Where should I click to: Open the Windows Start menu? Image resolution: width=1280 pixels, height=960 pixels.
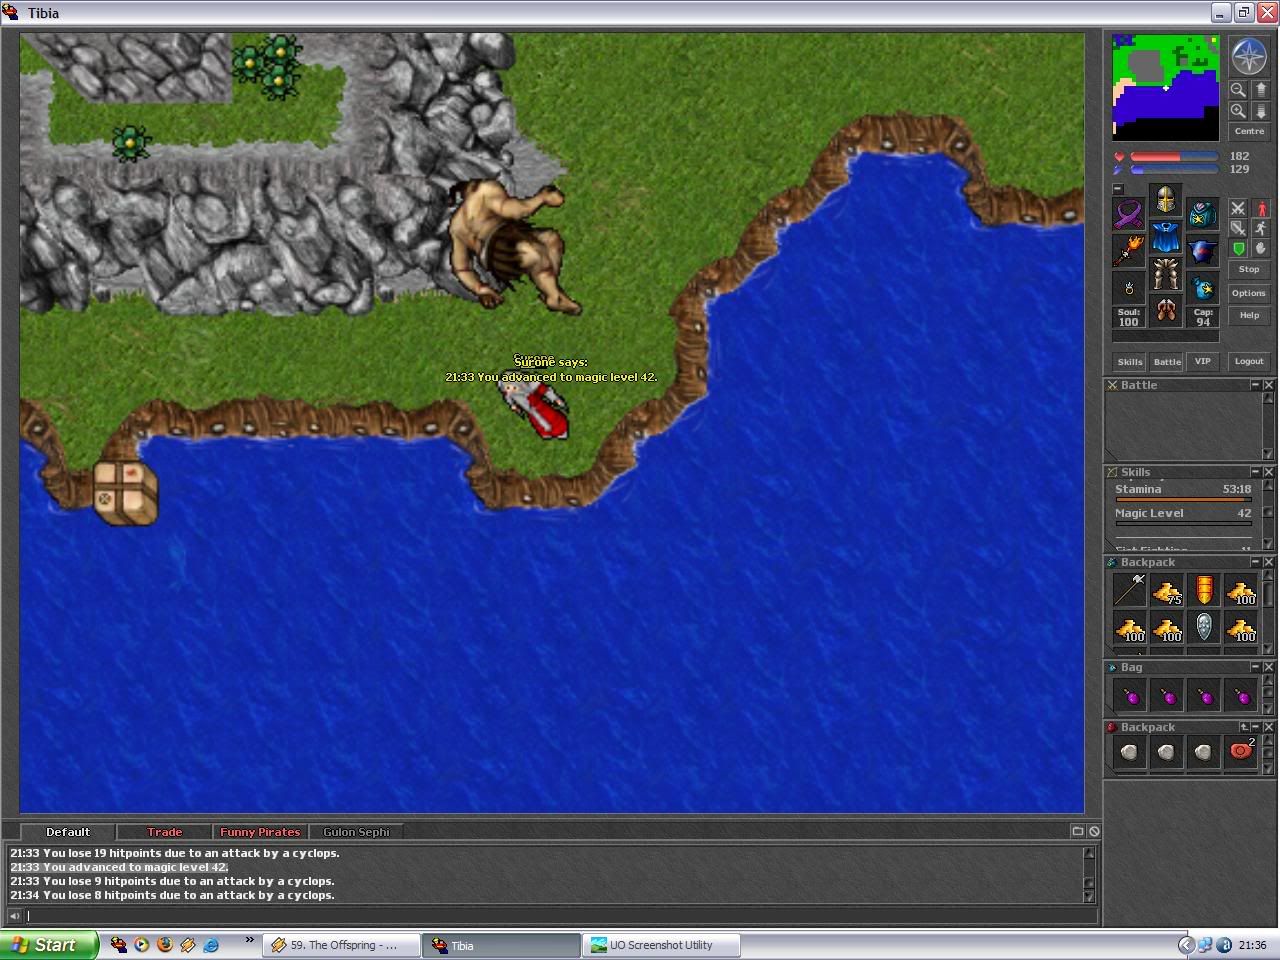point(49,945)
